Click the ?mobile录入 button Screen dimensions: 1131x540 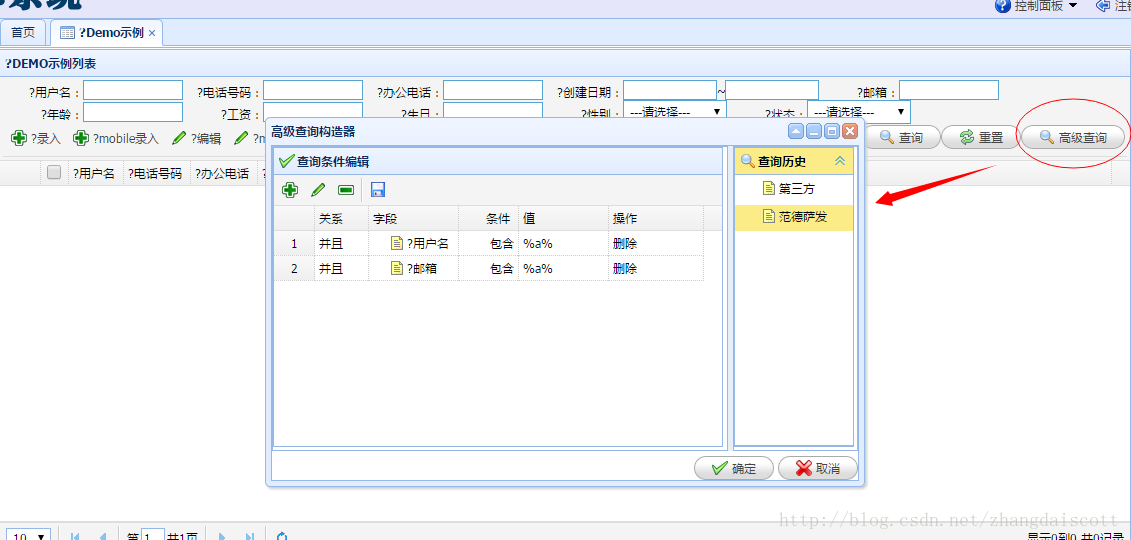click(x=115, y=138)
